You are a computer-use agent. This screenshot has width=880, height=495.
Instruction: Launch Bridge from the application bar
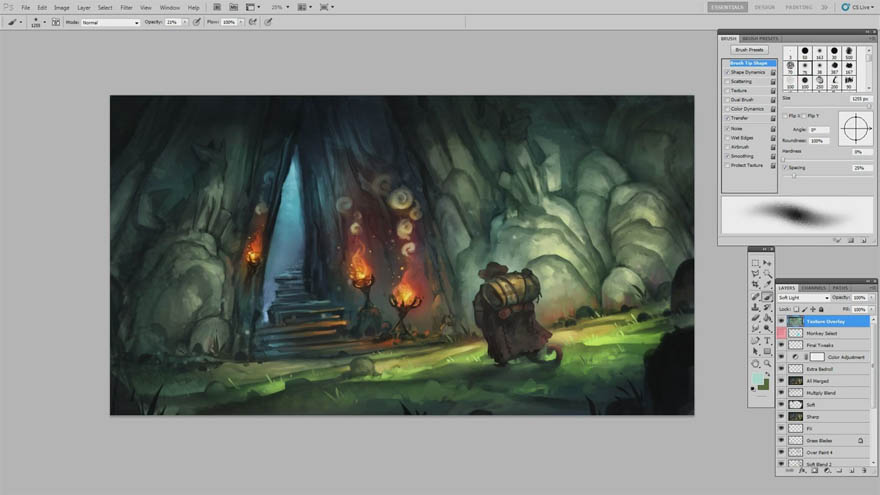(x=217, y=7)
